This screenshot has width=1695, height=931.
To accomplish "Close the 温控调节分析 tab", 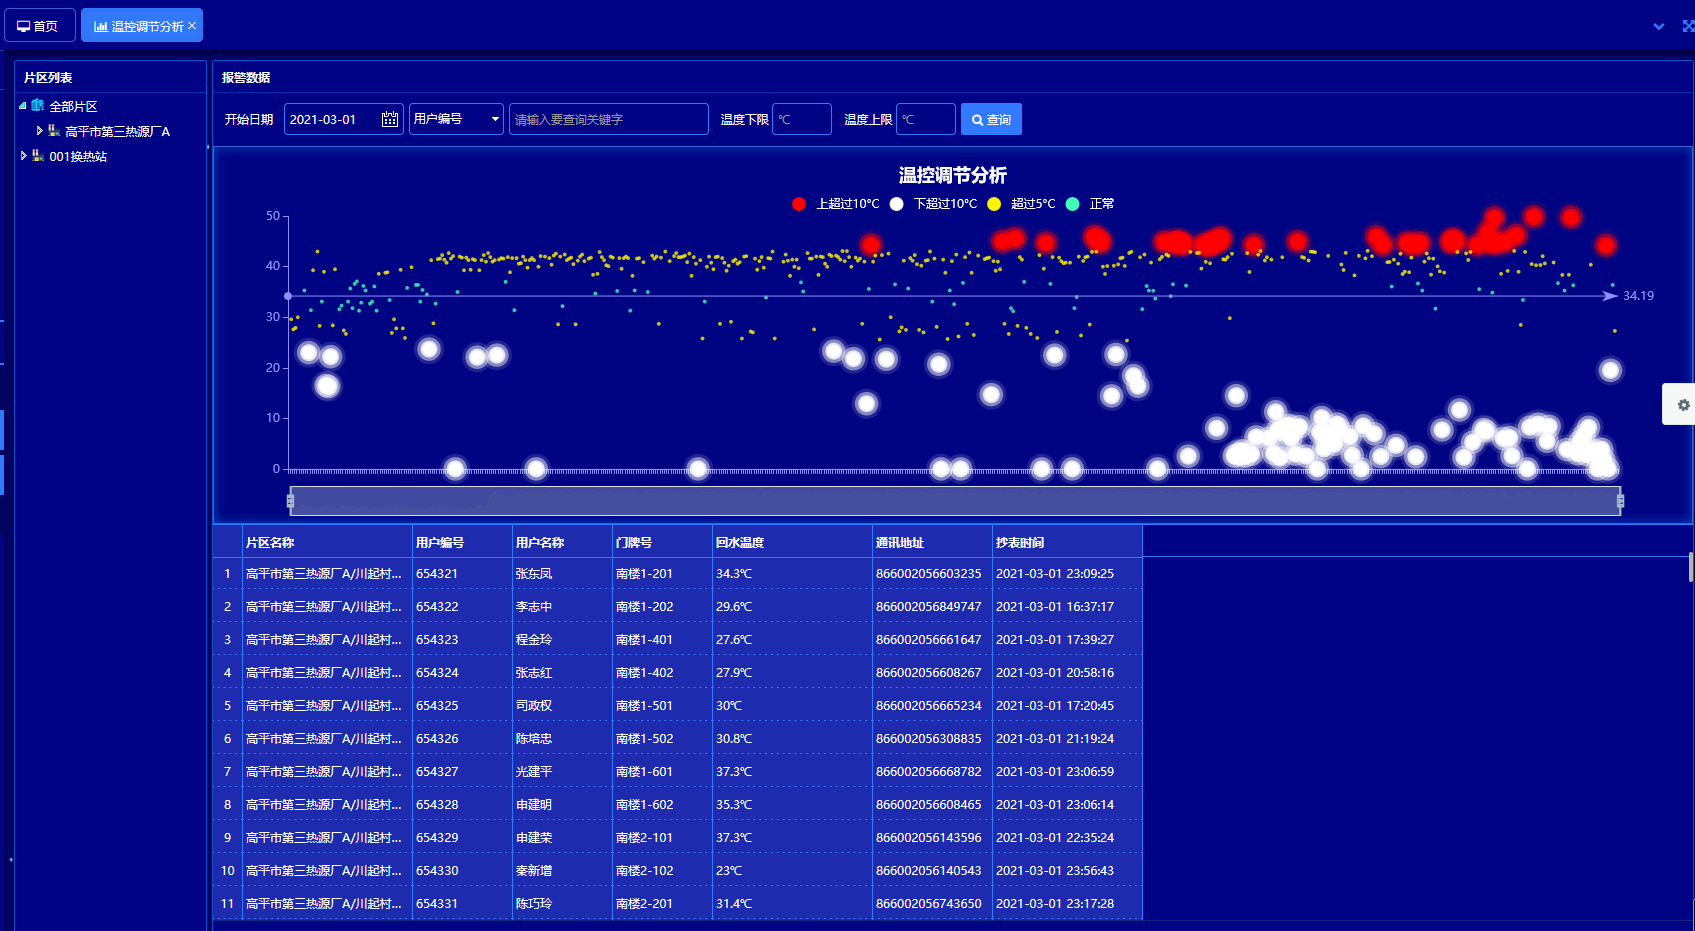I will [x=192, y=26].
